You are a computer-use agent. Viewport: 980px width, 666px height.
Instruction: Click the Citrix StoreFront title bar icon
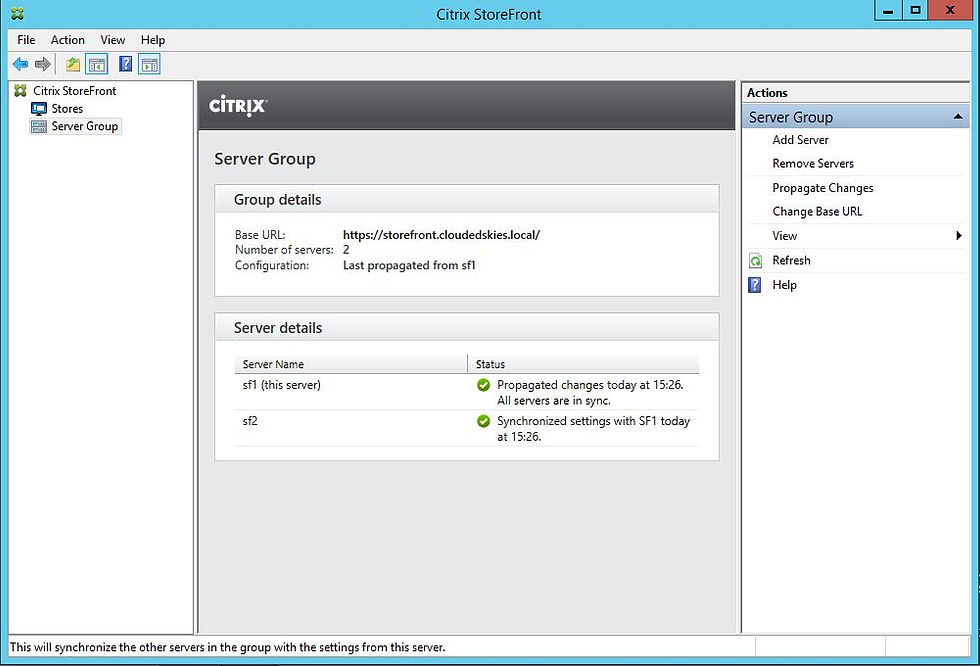coord(18,13)
